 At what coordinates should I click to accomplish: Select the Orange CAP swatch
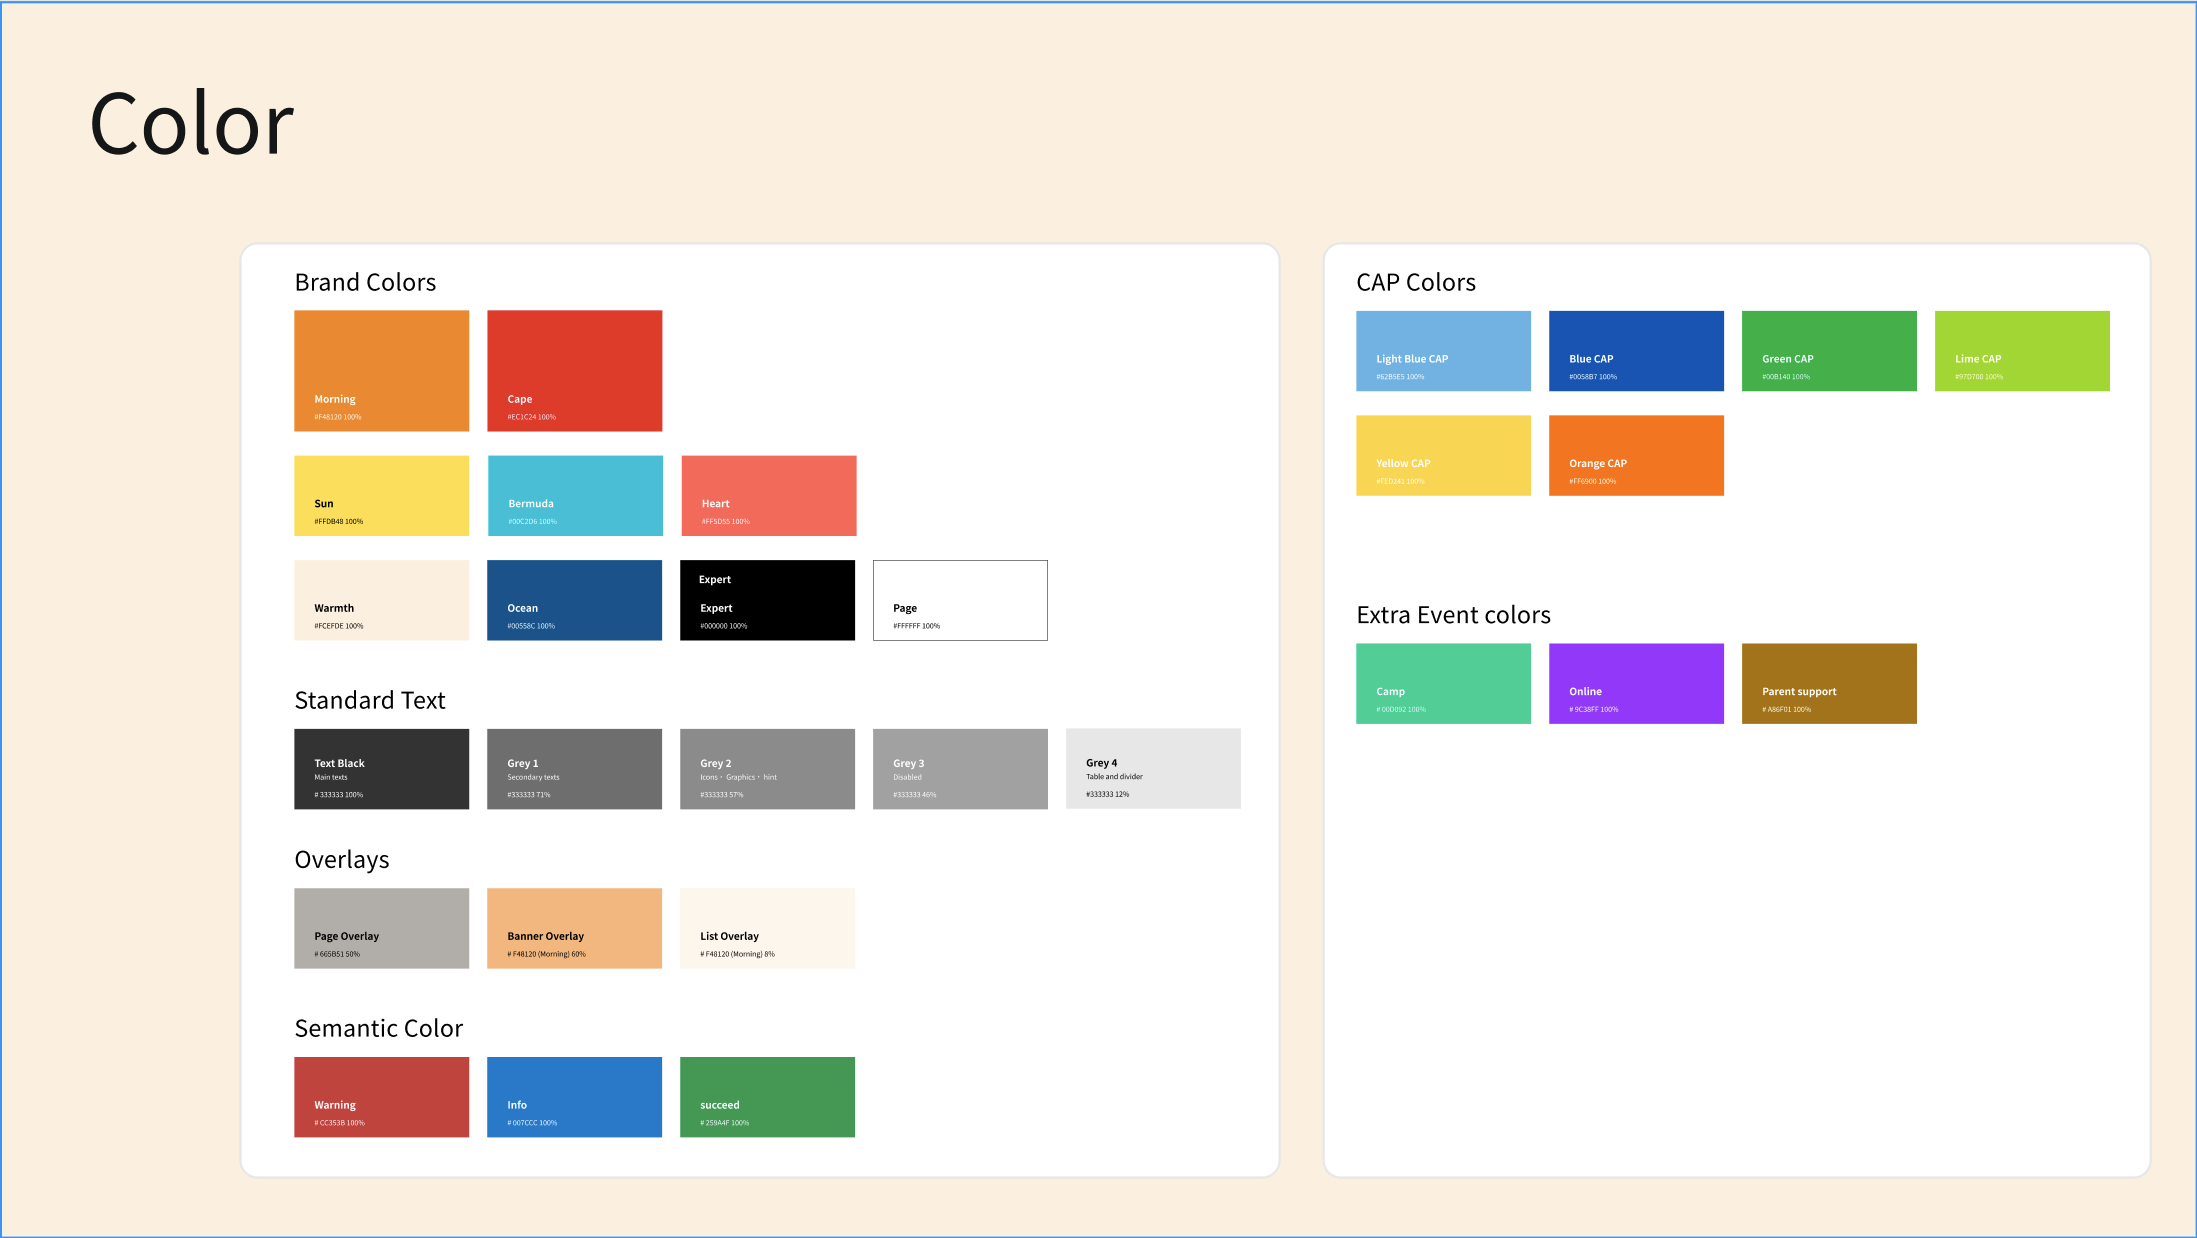click(x=1636, y=455)
